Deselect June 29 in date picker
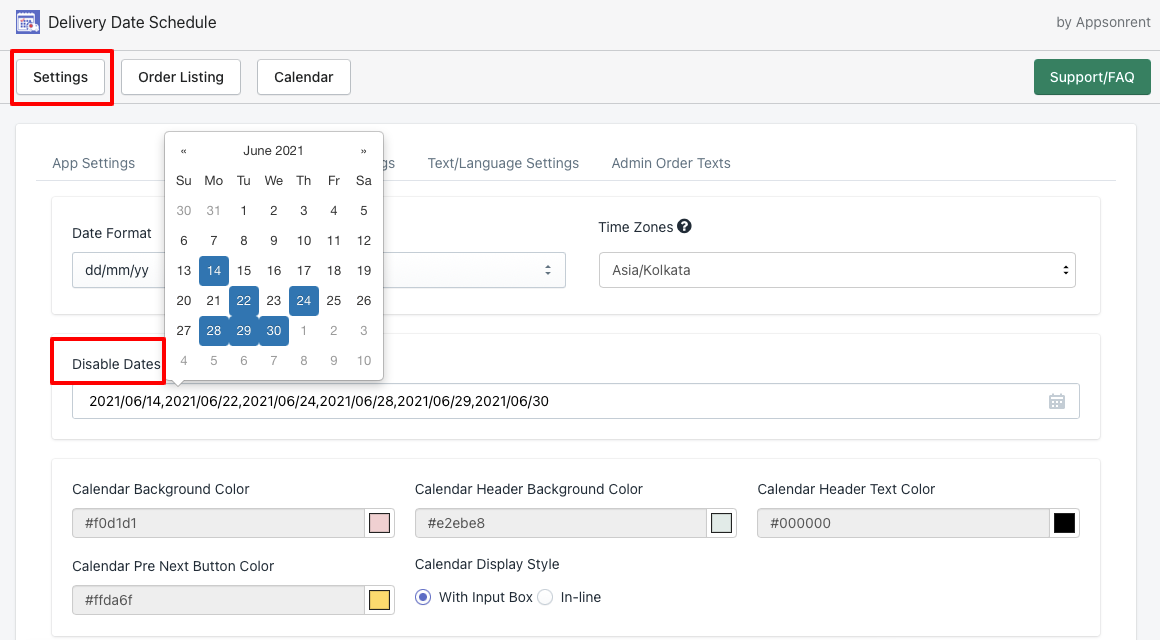Viewport: 1160px width, 640px height. (x=244, y=331)
